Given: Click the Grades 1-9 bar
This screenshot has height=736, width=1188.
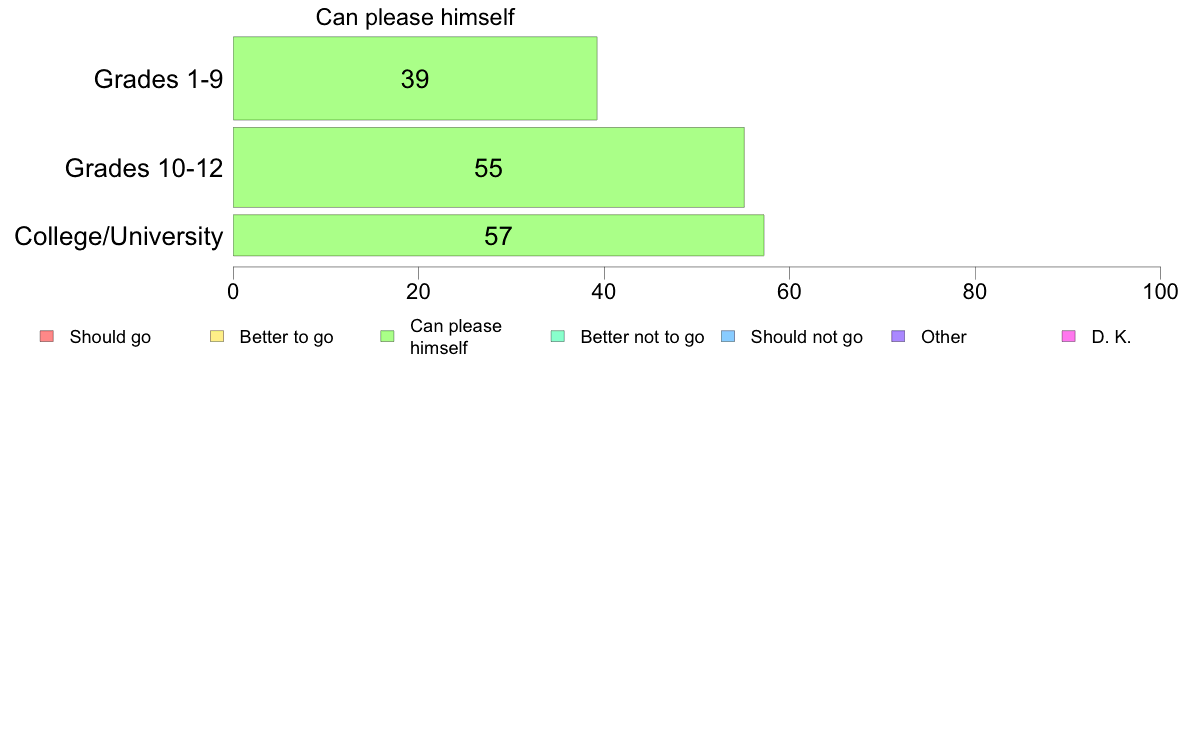Looking at the screenshot, I should (x=415, y=78).
